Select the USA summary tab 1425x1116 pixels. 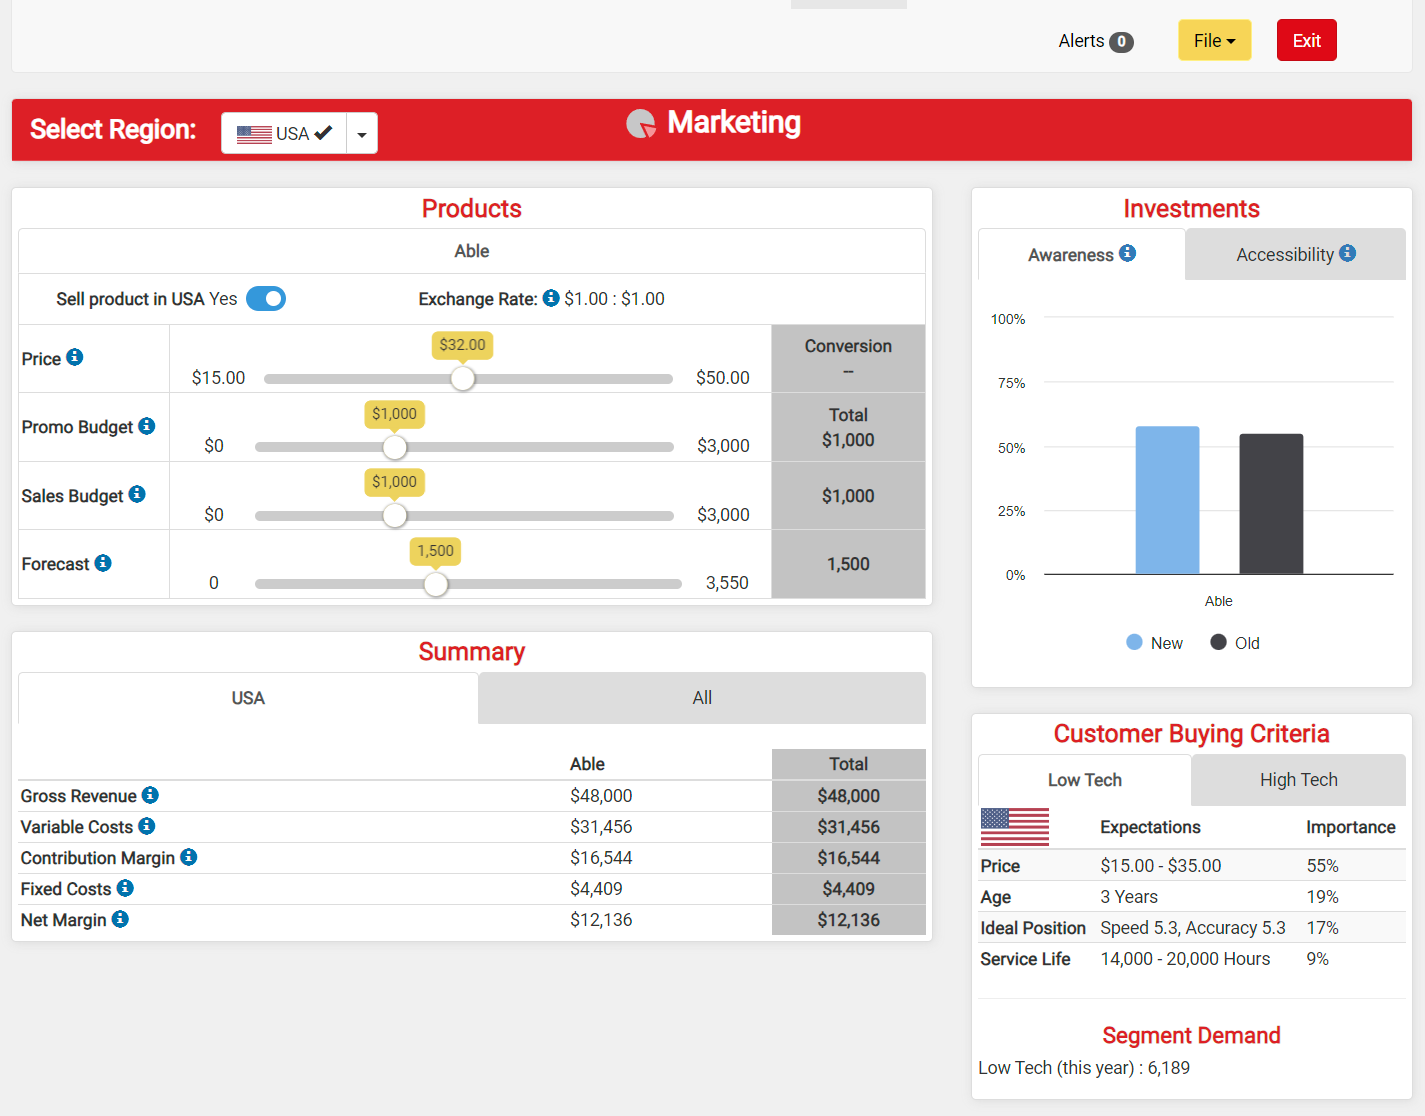click(248, 698)
